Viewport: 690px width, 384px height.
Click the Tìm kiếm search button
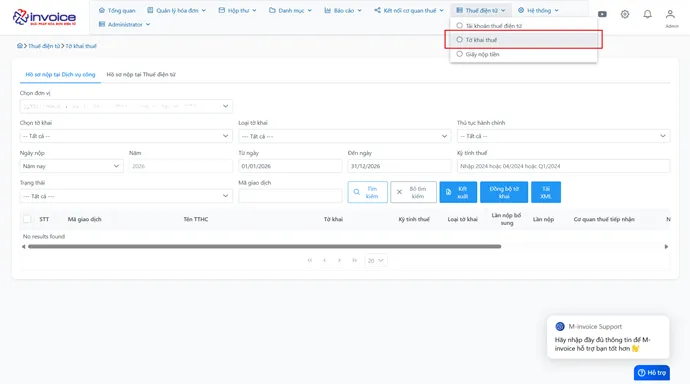pyautogui.click(x=367, y=192)
